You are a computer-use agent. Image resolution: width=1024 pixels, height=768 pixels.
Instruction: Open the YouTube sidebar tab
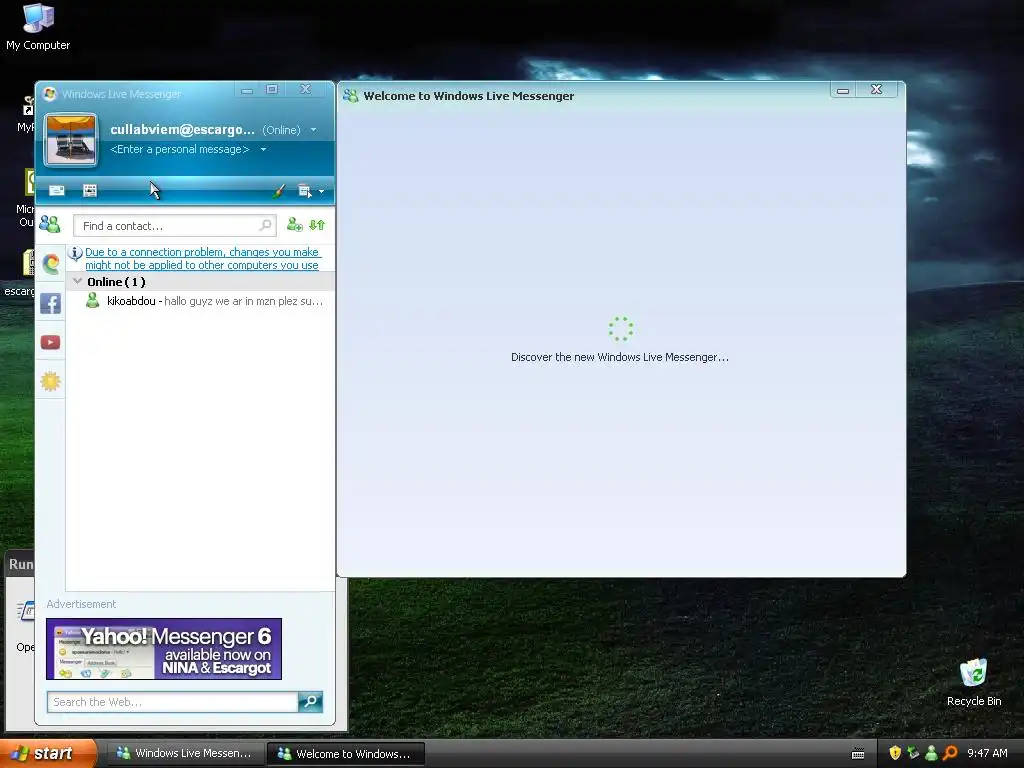click(50, 342)
